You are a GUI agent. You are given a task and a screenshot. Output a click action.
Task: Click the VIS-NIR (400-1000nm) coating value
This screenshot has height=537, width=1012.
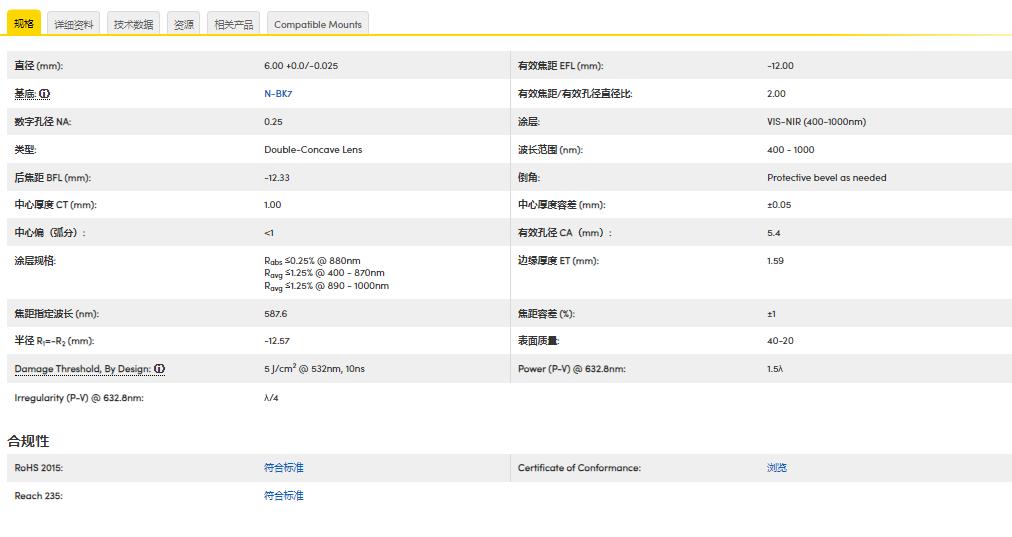click(816, 122)
